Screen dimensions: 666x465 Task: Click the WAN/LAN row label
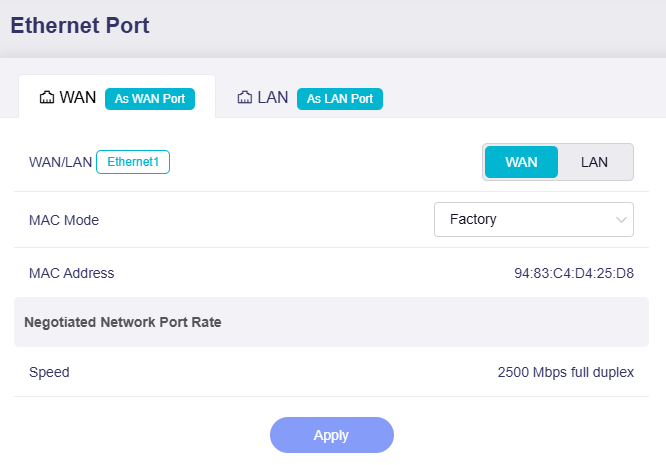pyautogui.click(x=60, y=162)
